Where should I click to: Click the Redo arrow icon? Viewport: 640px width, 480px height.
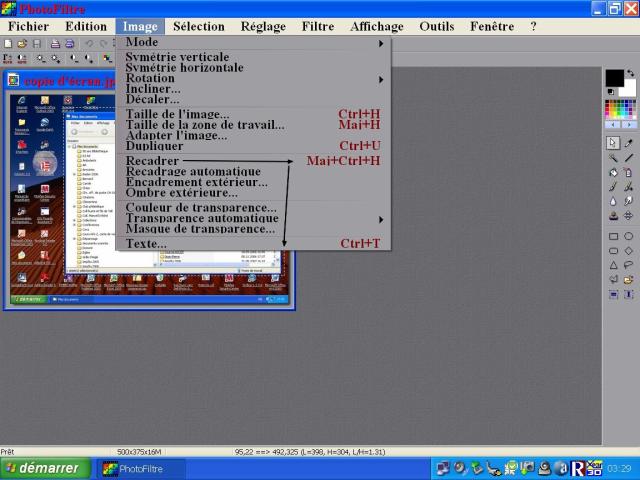pyautogui.click(x=103, y=43)
